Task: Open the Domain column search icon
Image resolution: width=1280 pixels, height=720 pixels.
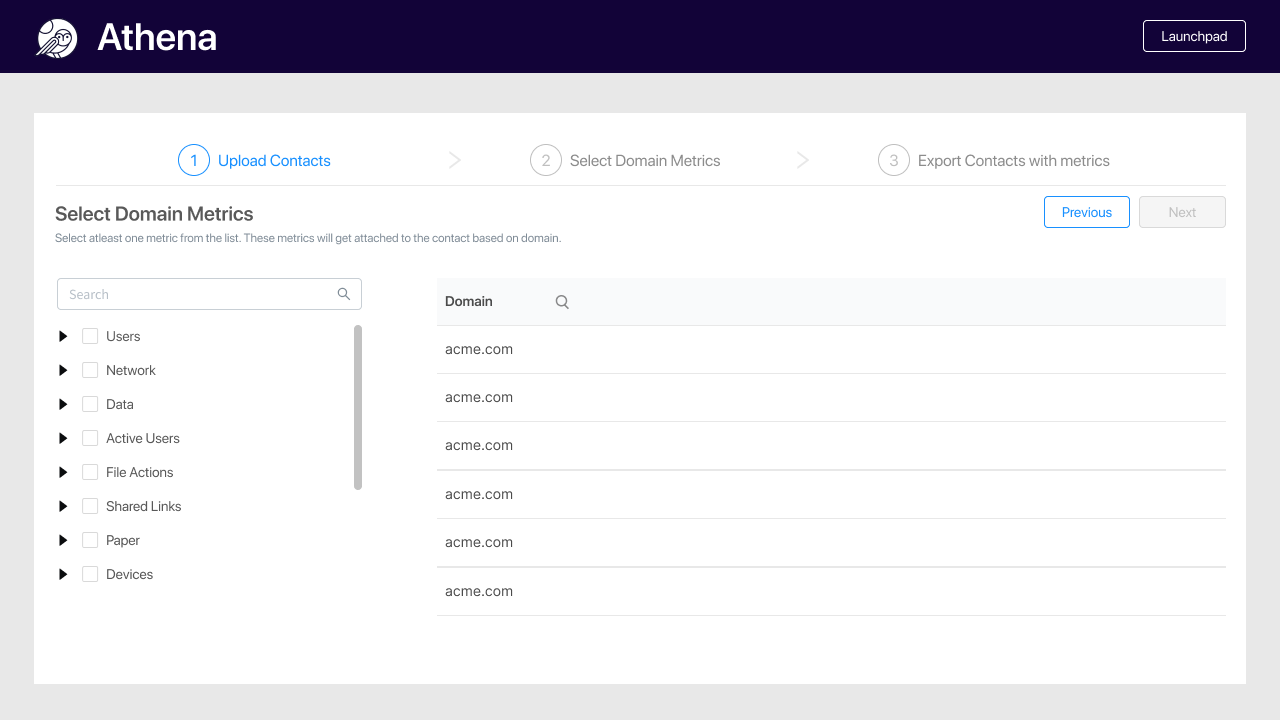Action: click(x=562, y=302)
